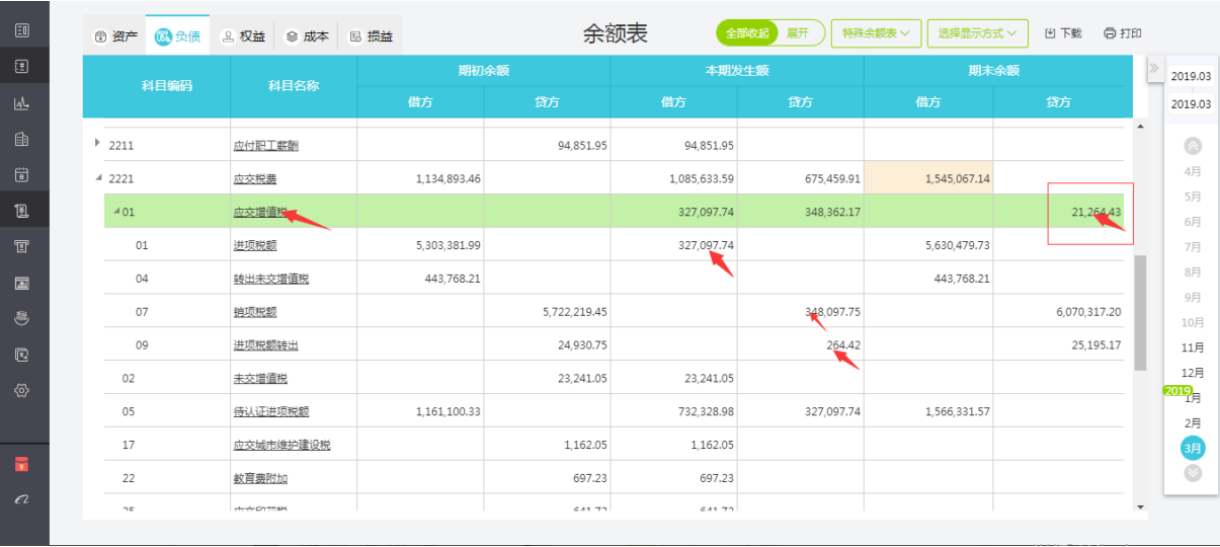Click the double down-arrow below 3月
The width and height of the screenshot is (1220, 547).
click(1192, 472)
